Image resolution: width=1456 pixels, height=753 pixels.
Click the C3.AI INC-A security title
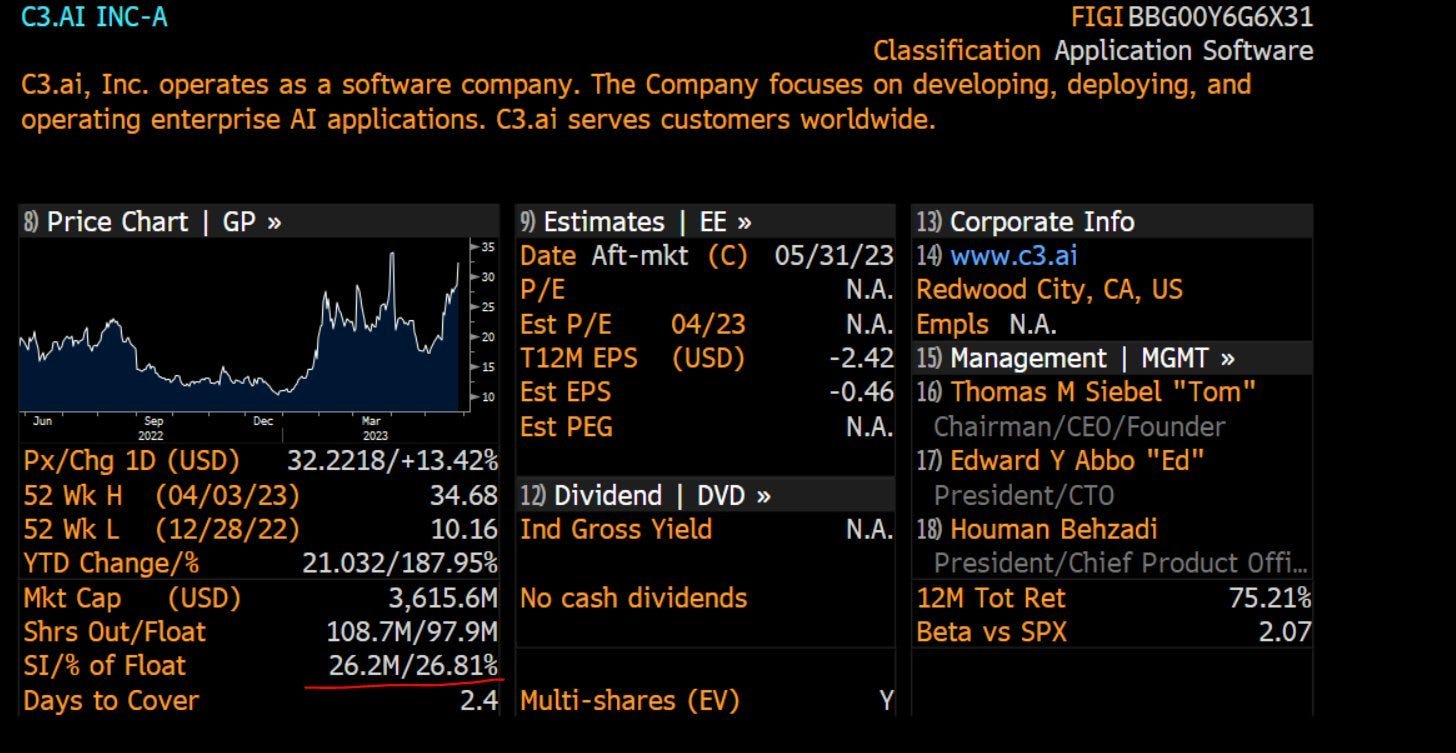(94, 17)
